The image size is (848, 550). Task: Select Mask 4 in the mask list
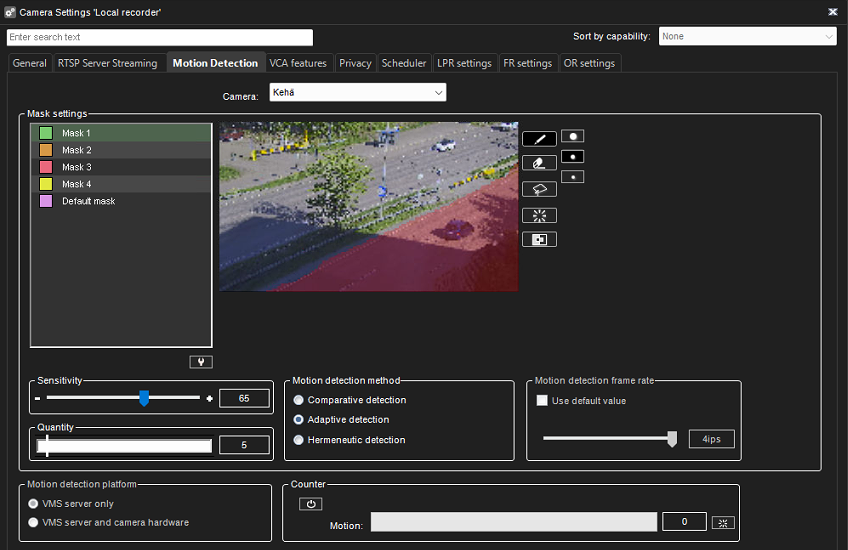pos(121,184)
